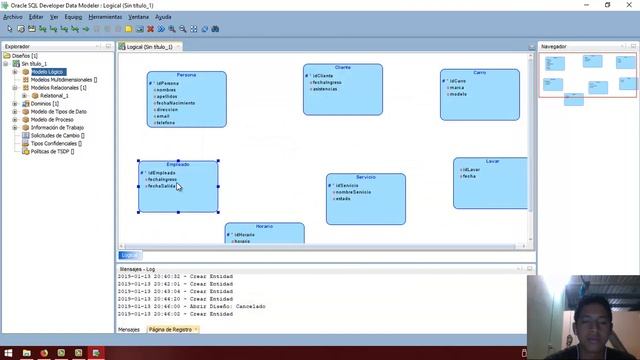This screenshot has width=640, height=360.
Task: Open Firefox from the taskbar
Action: point(44,353)
